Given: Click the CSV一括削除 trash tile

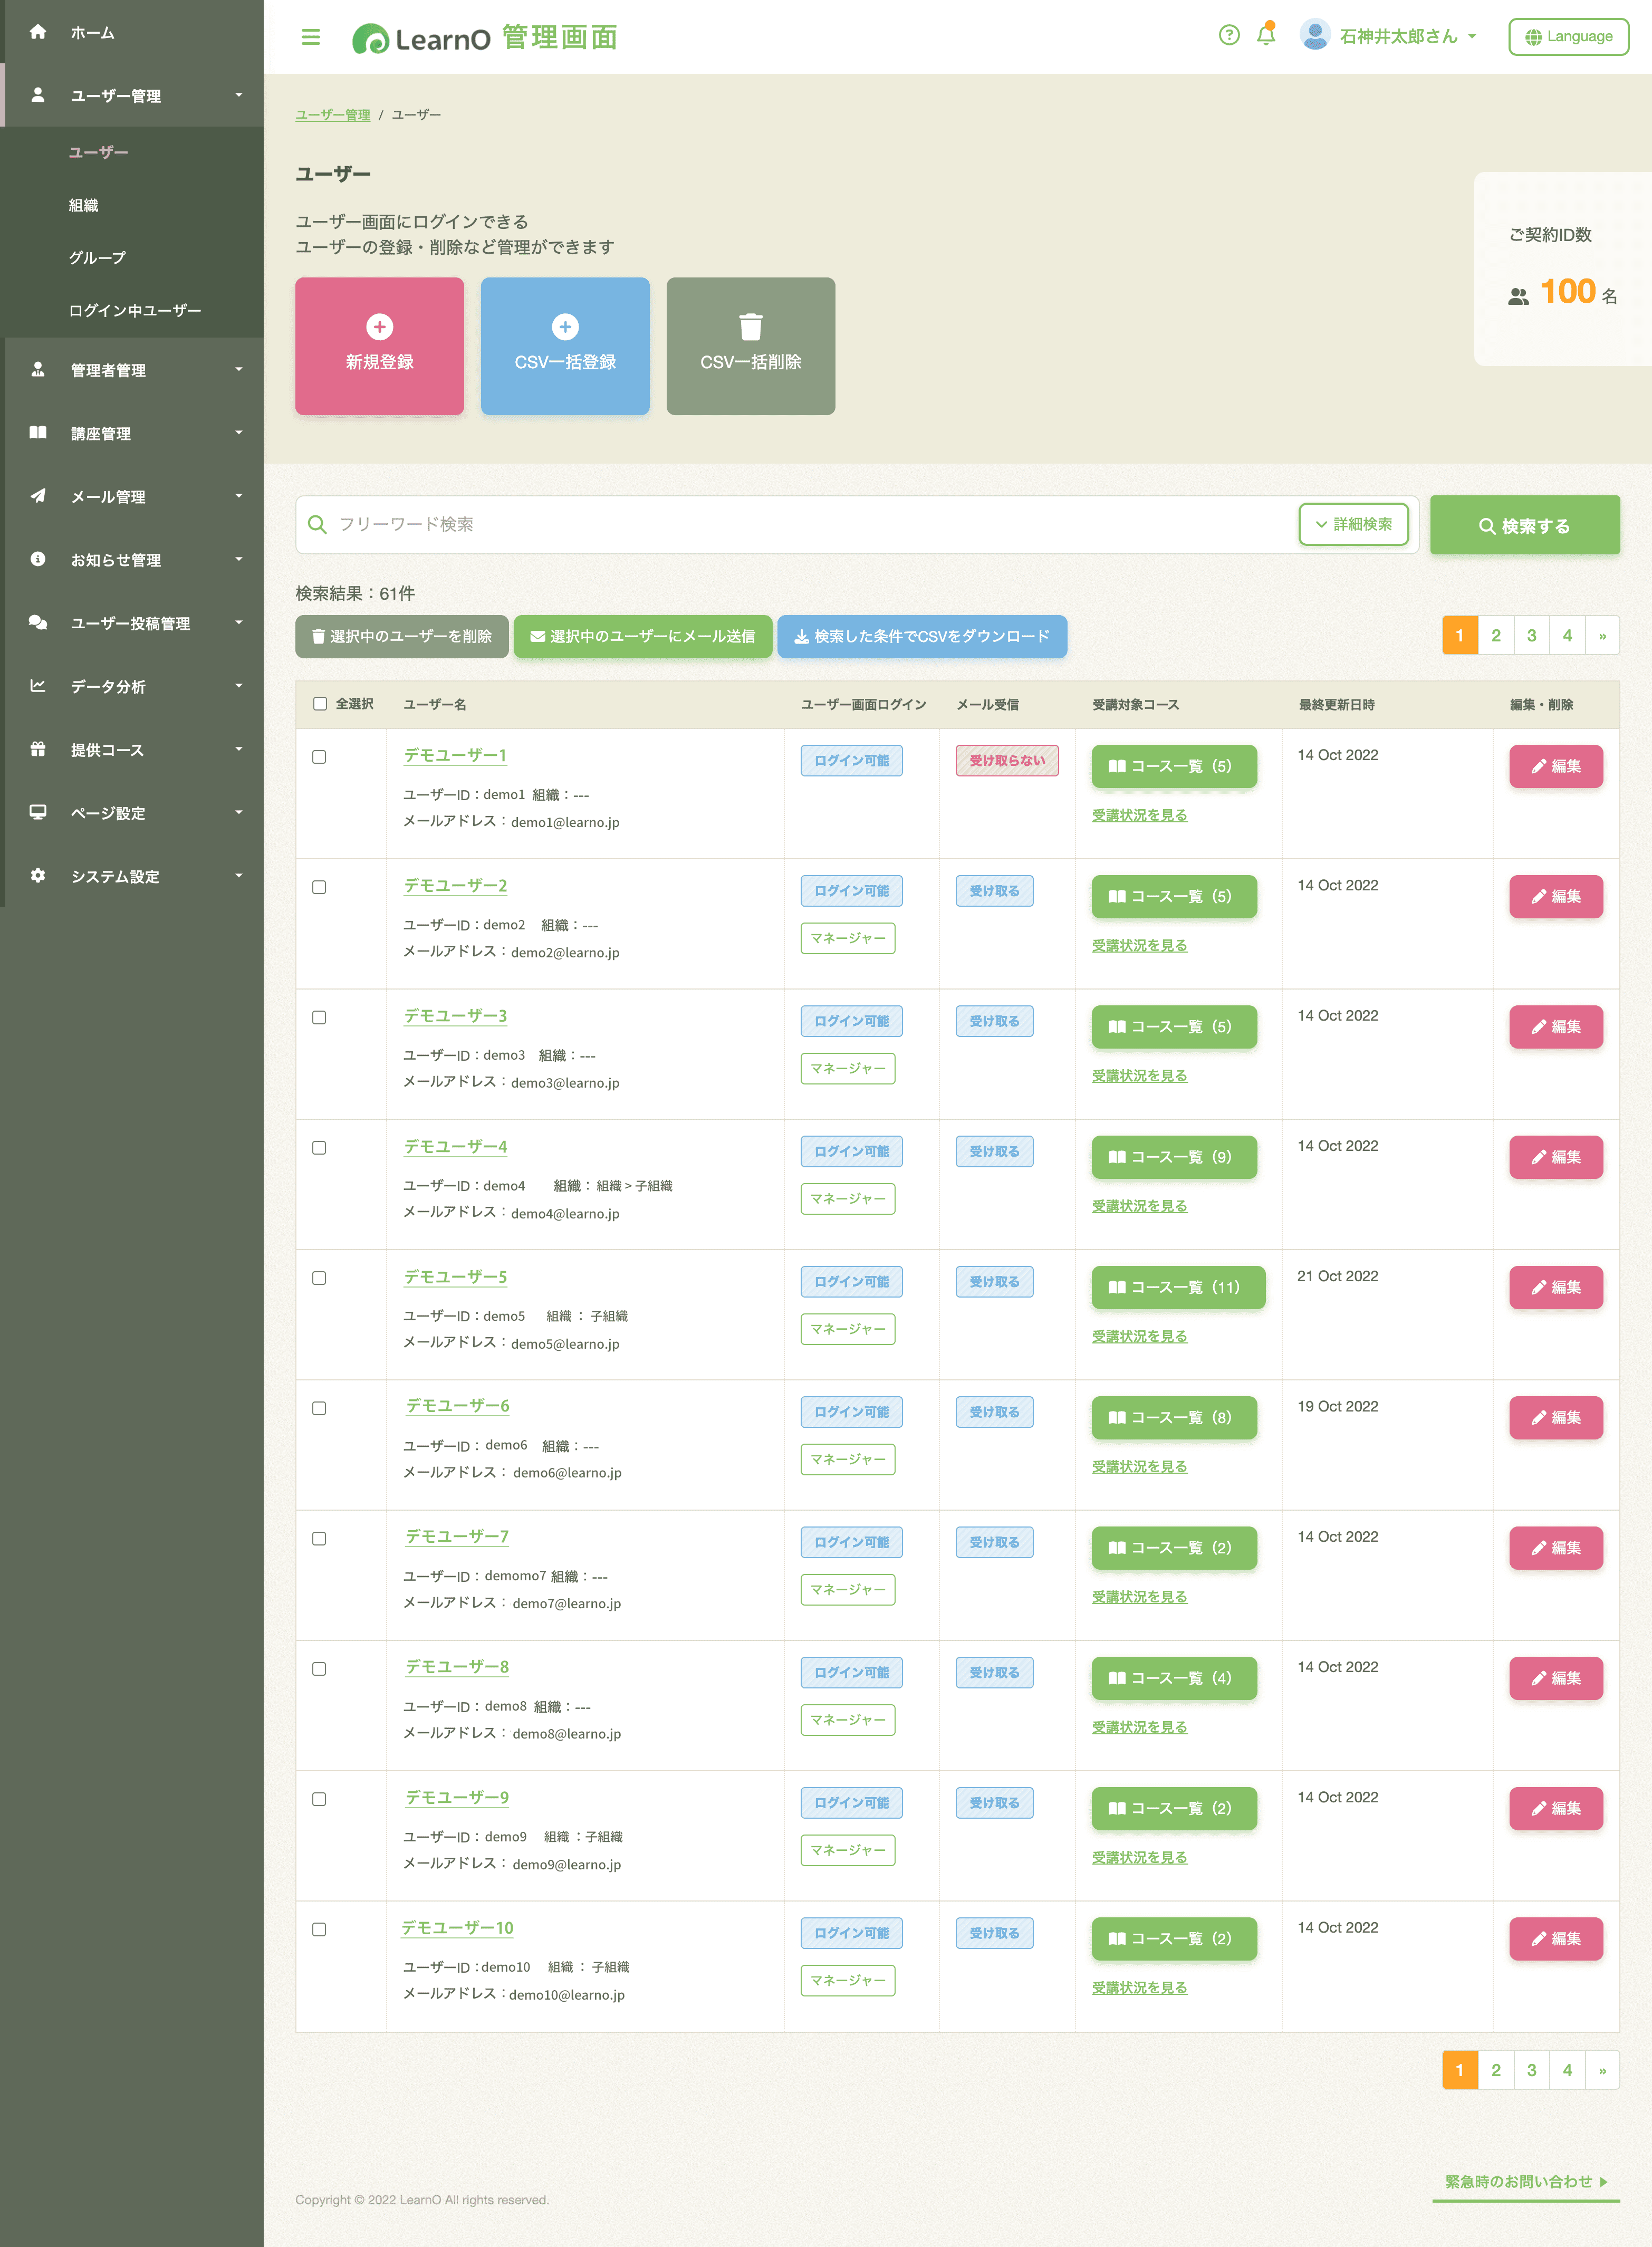Looking at the screenshot, I should (x=750, y=345).
